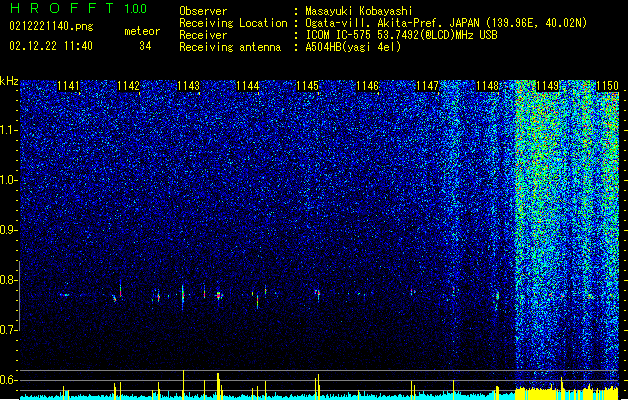This screenshot has height=400, width=629.
Task: Click the Observer label
Action: tap(203, 11)
